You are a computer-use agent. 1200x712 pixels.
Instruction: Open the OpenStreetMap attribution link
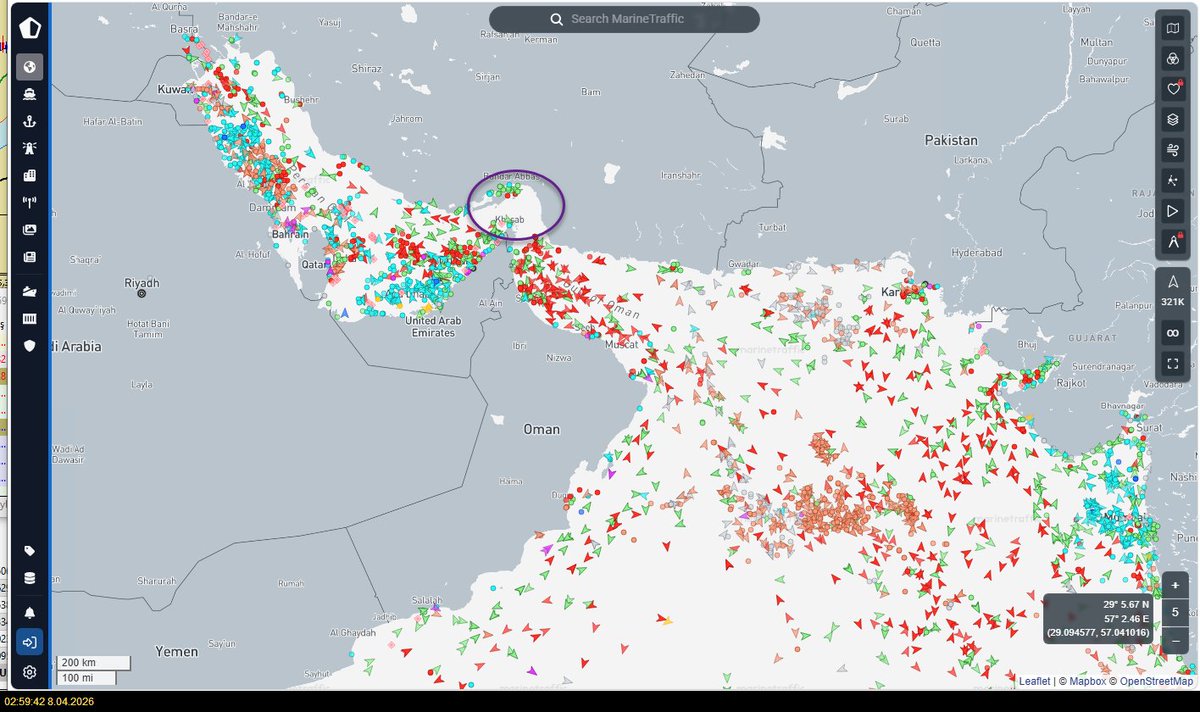pyautogui.click(x=1156, y=681)
